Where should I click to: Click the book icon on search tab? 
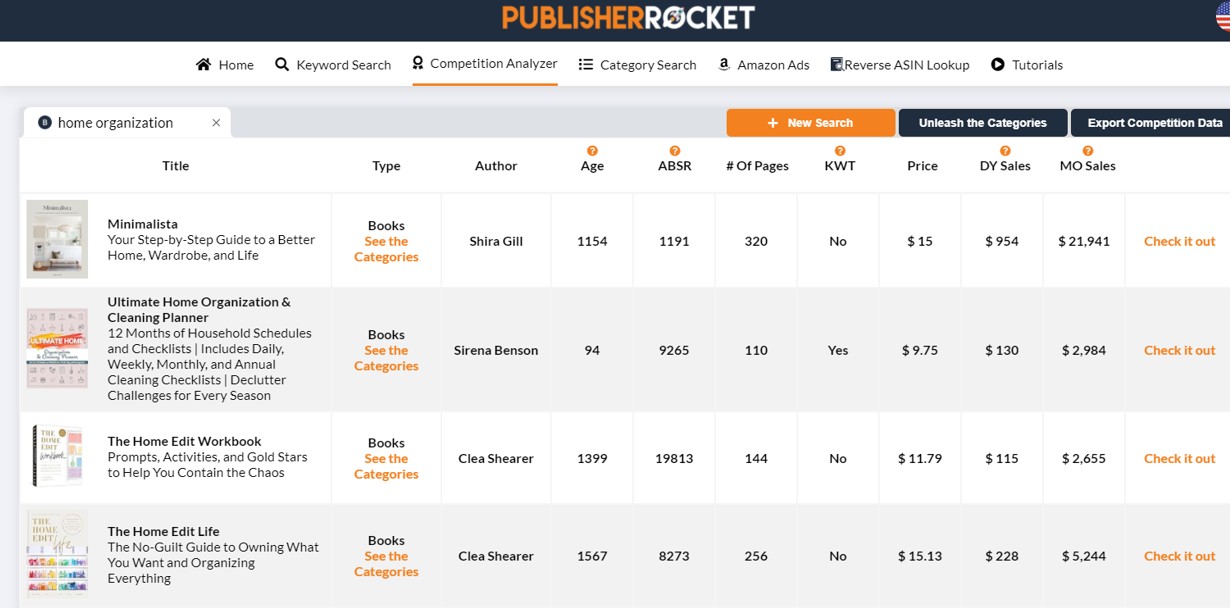44,123
